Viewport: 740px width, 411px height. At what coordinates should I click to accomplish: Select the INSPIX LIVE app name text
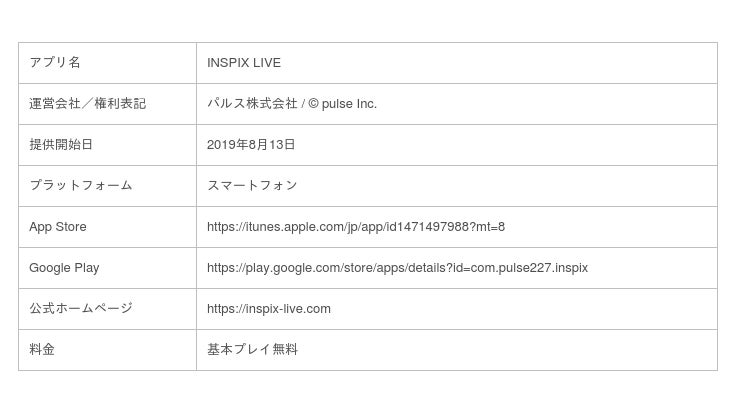244,63
